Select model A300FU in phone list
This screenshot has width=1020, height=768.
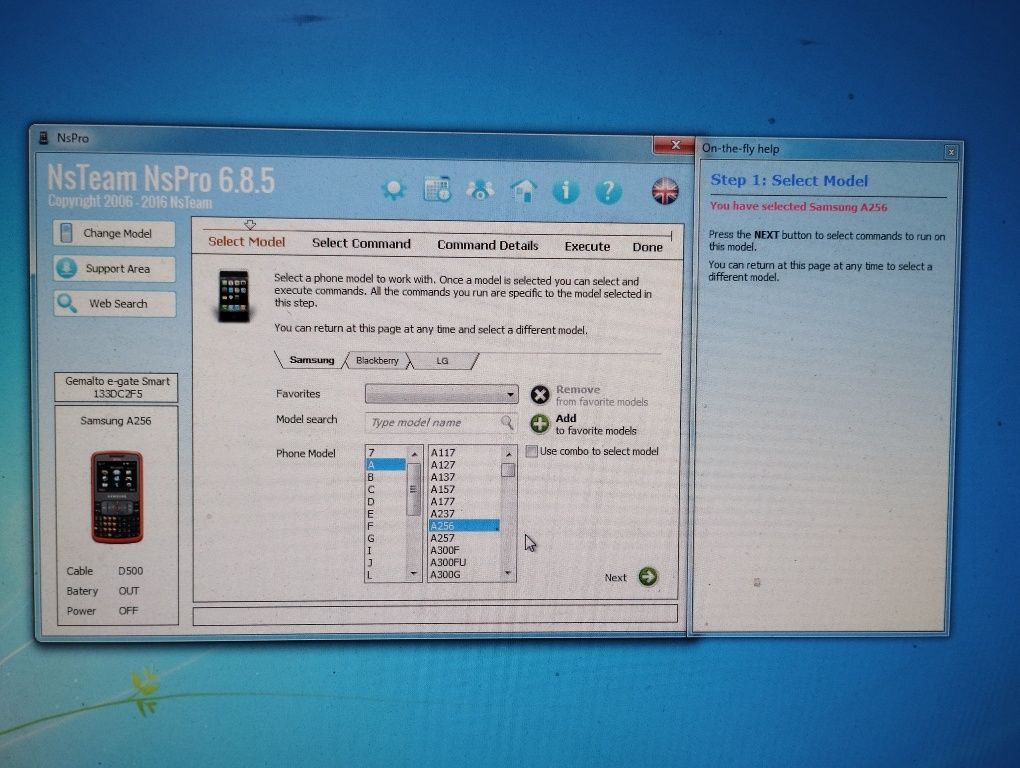coord(464,563)
